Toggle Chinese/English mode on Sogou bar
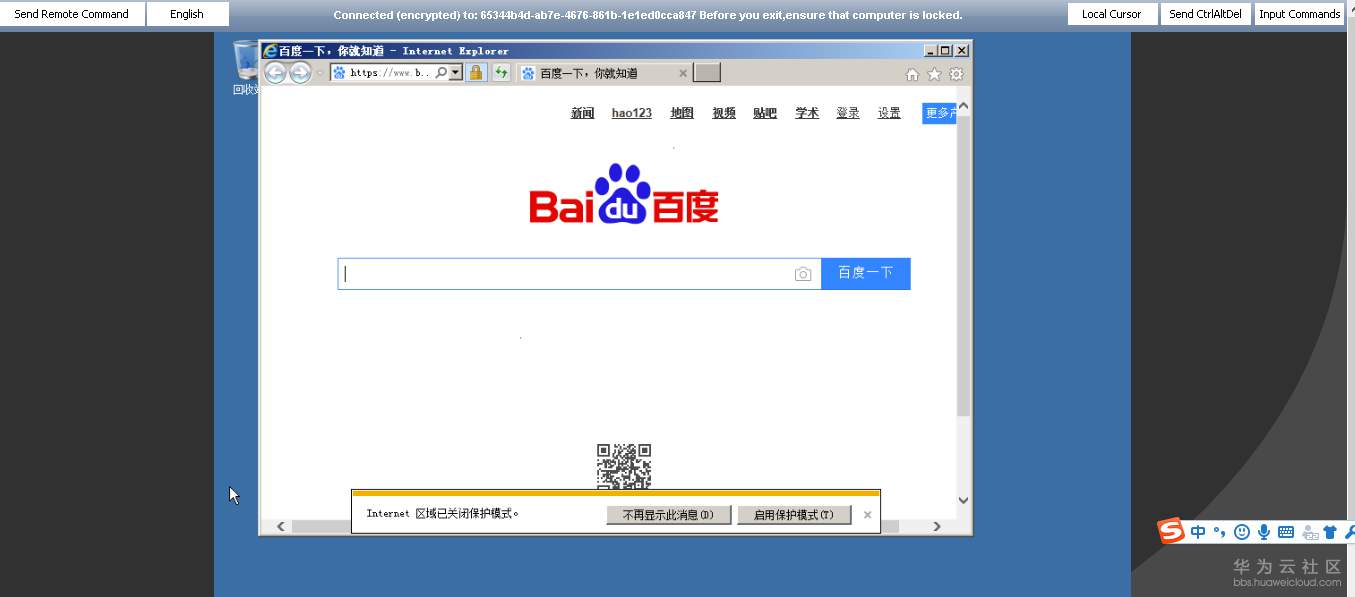 [1198, 531]
